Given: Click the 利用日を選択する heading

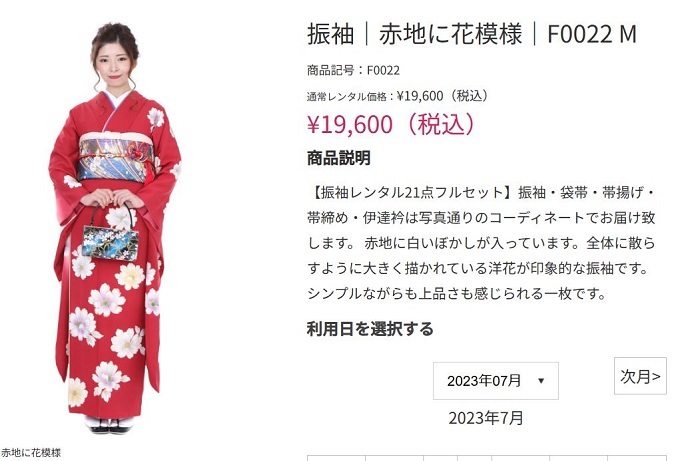Looking at the screenshot, I should [x=370, y=329].
